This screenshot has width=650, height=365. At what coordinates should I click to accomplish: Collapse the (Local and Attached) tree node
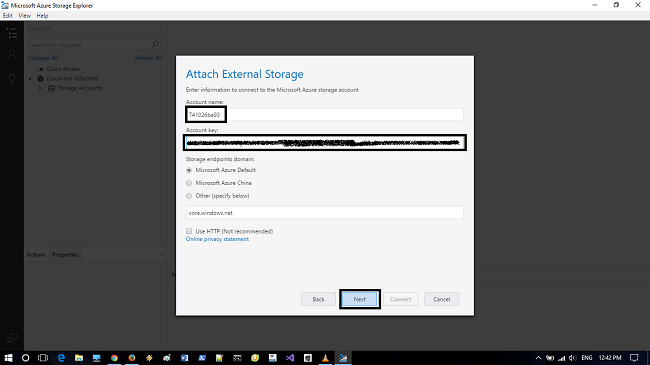30,78
